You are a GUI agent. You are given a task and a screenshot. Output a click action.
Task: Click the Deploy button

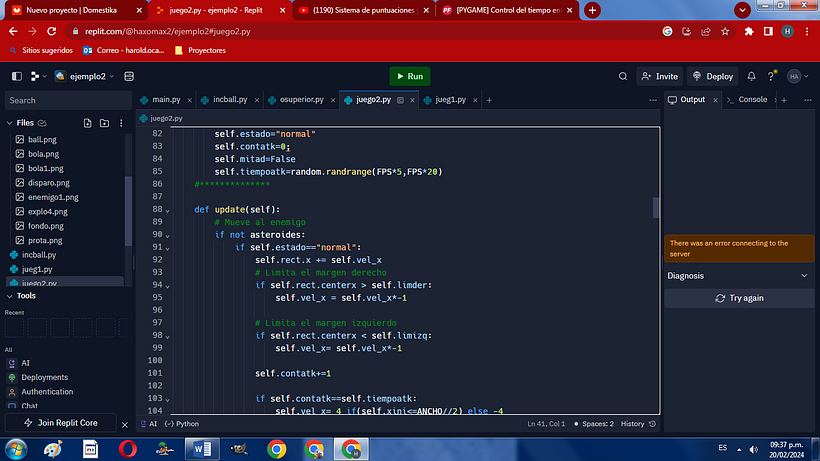[712, 76]
